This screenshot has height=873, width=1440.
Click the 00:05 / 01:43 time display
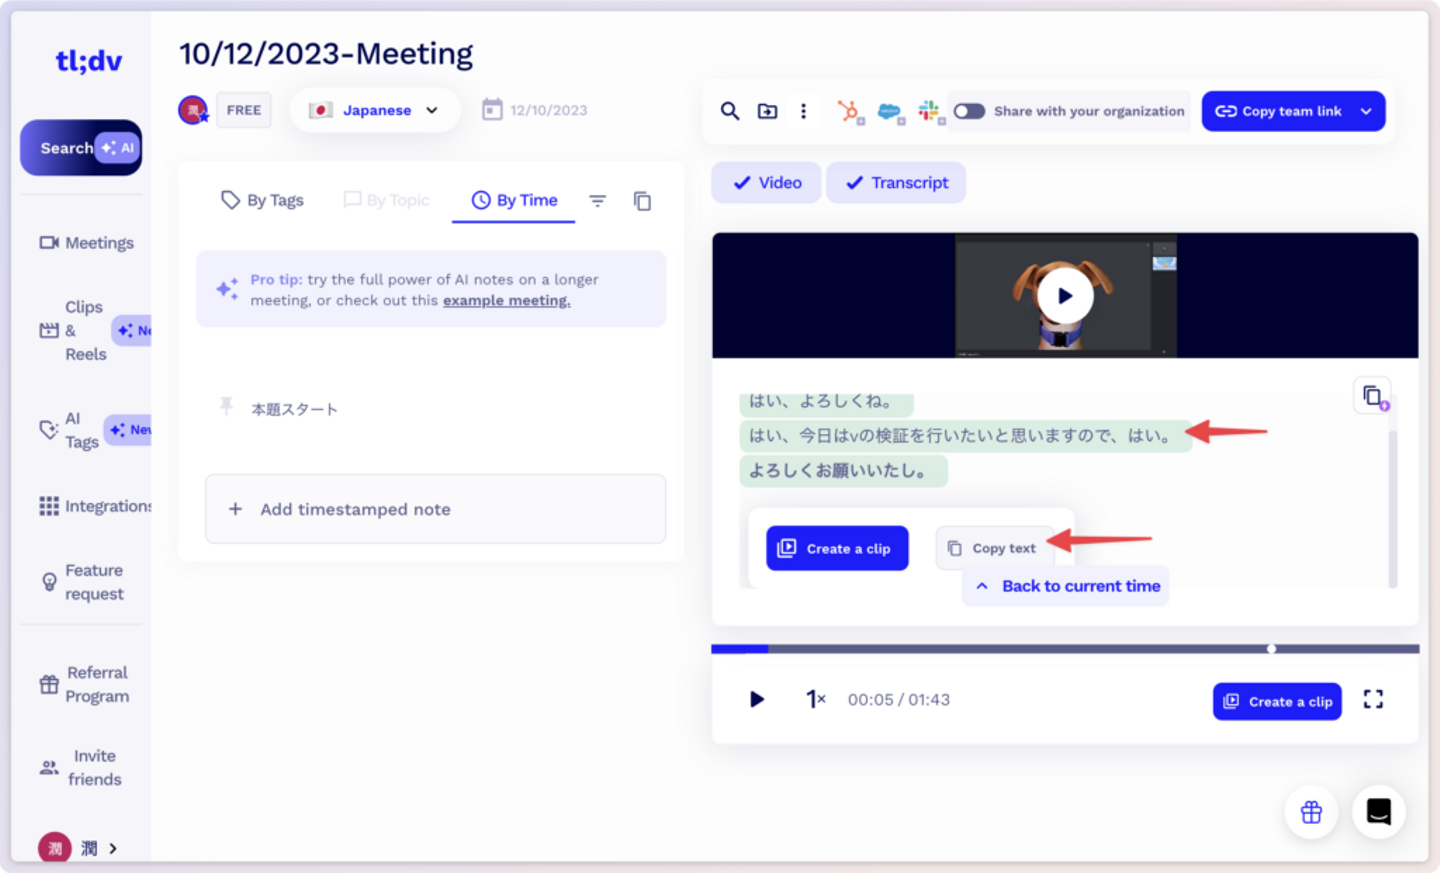click(899, 699)
